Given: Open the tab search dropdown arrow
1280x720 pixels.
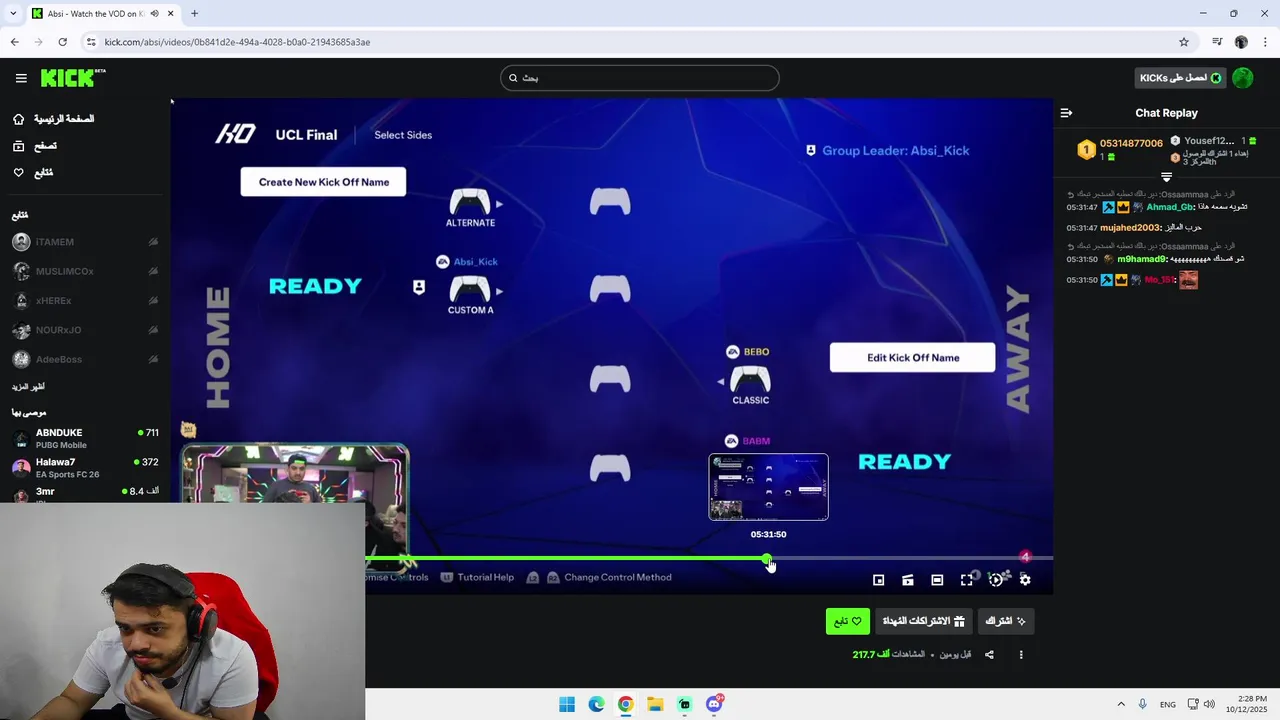Looking at the screenshot, I should pyautogui.click(x=13, y=14).
